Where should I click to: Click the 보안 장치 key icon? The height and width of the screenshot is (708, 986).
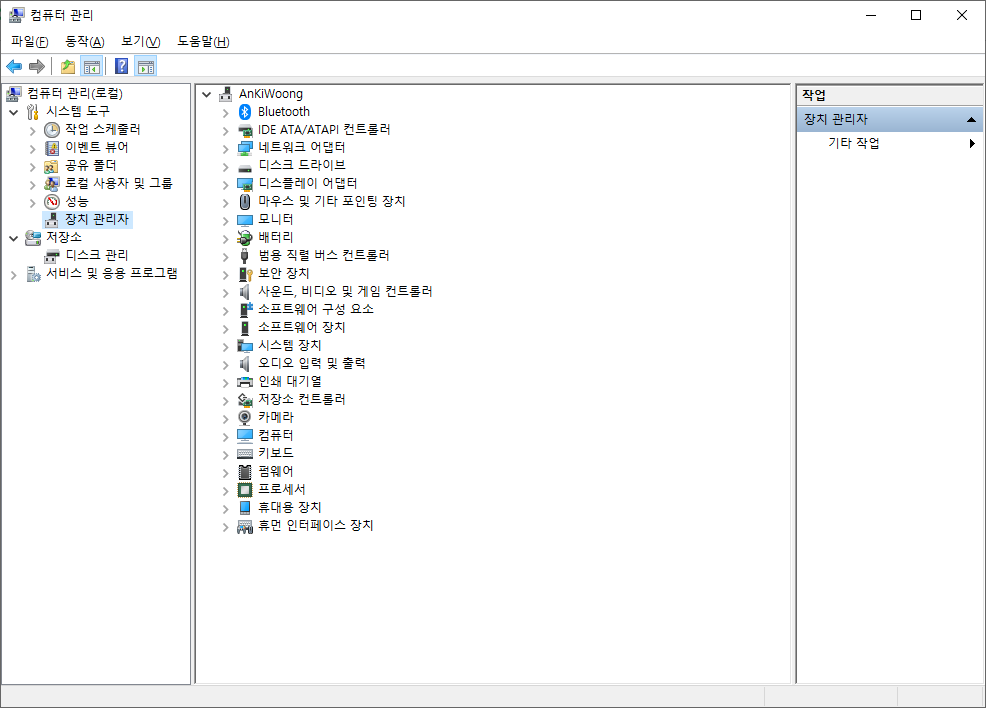click(245, 274)
